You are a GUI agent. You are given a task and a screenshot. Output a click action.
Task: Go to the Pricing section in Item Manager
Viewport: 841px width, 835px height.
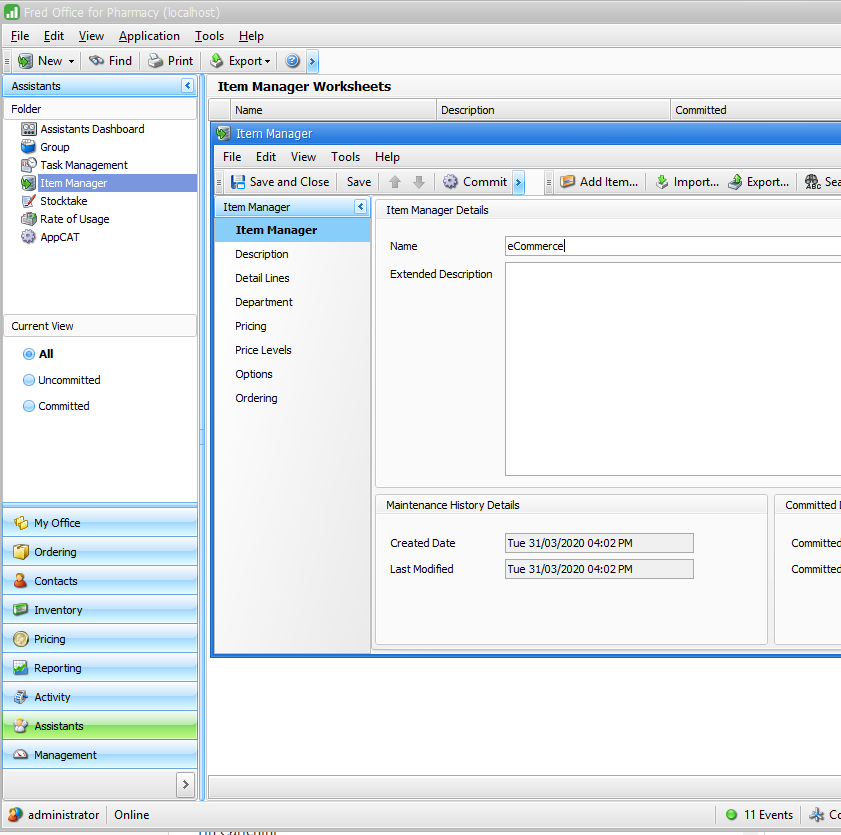251,326
